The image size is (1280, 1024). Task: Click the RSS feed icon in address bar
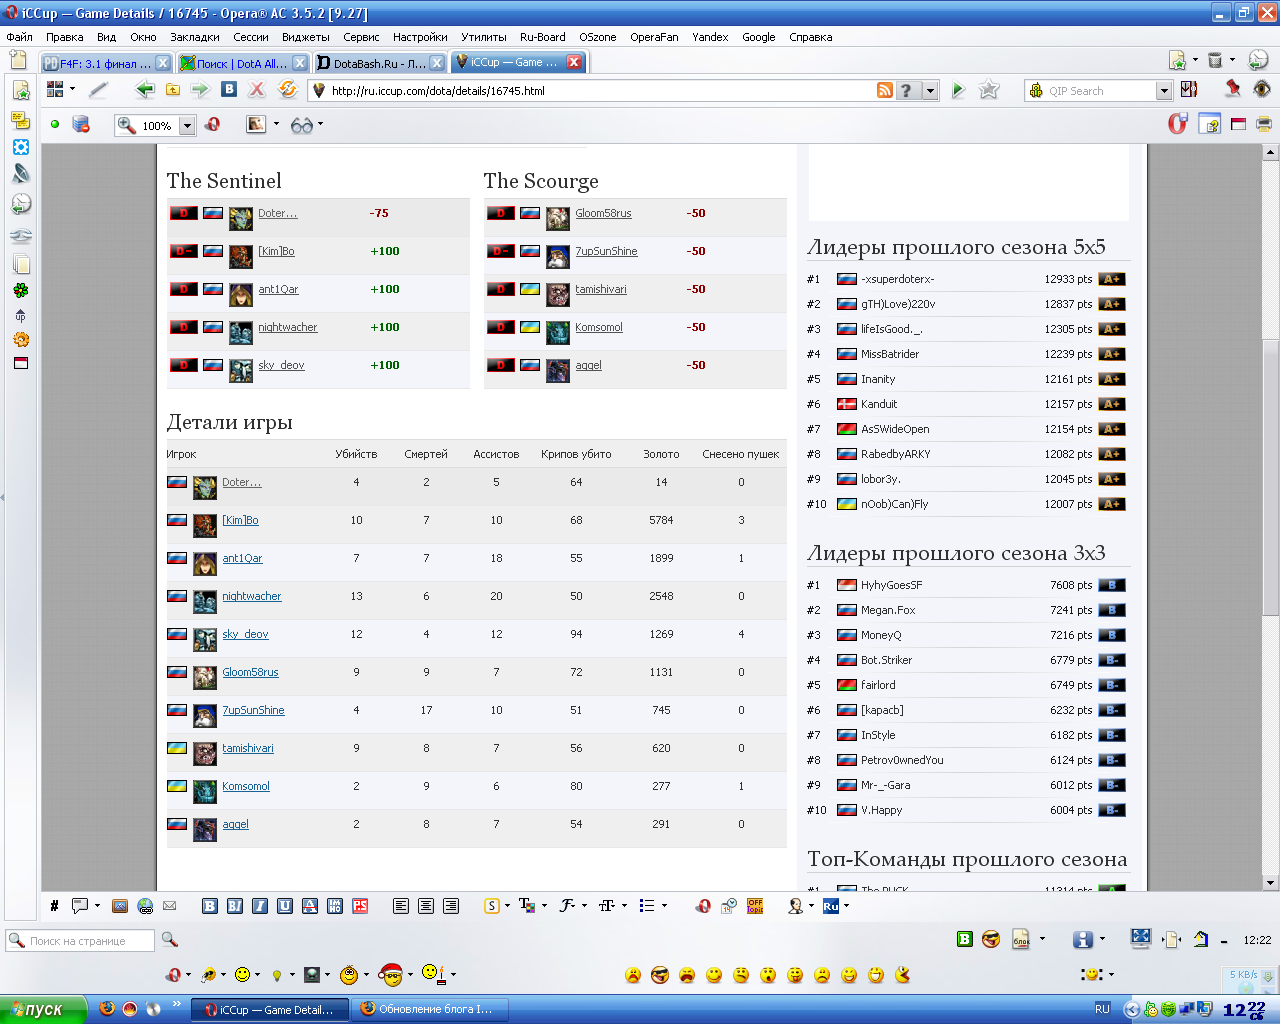[x=884, y=91]
